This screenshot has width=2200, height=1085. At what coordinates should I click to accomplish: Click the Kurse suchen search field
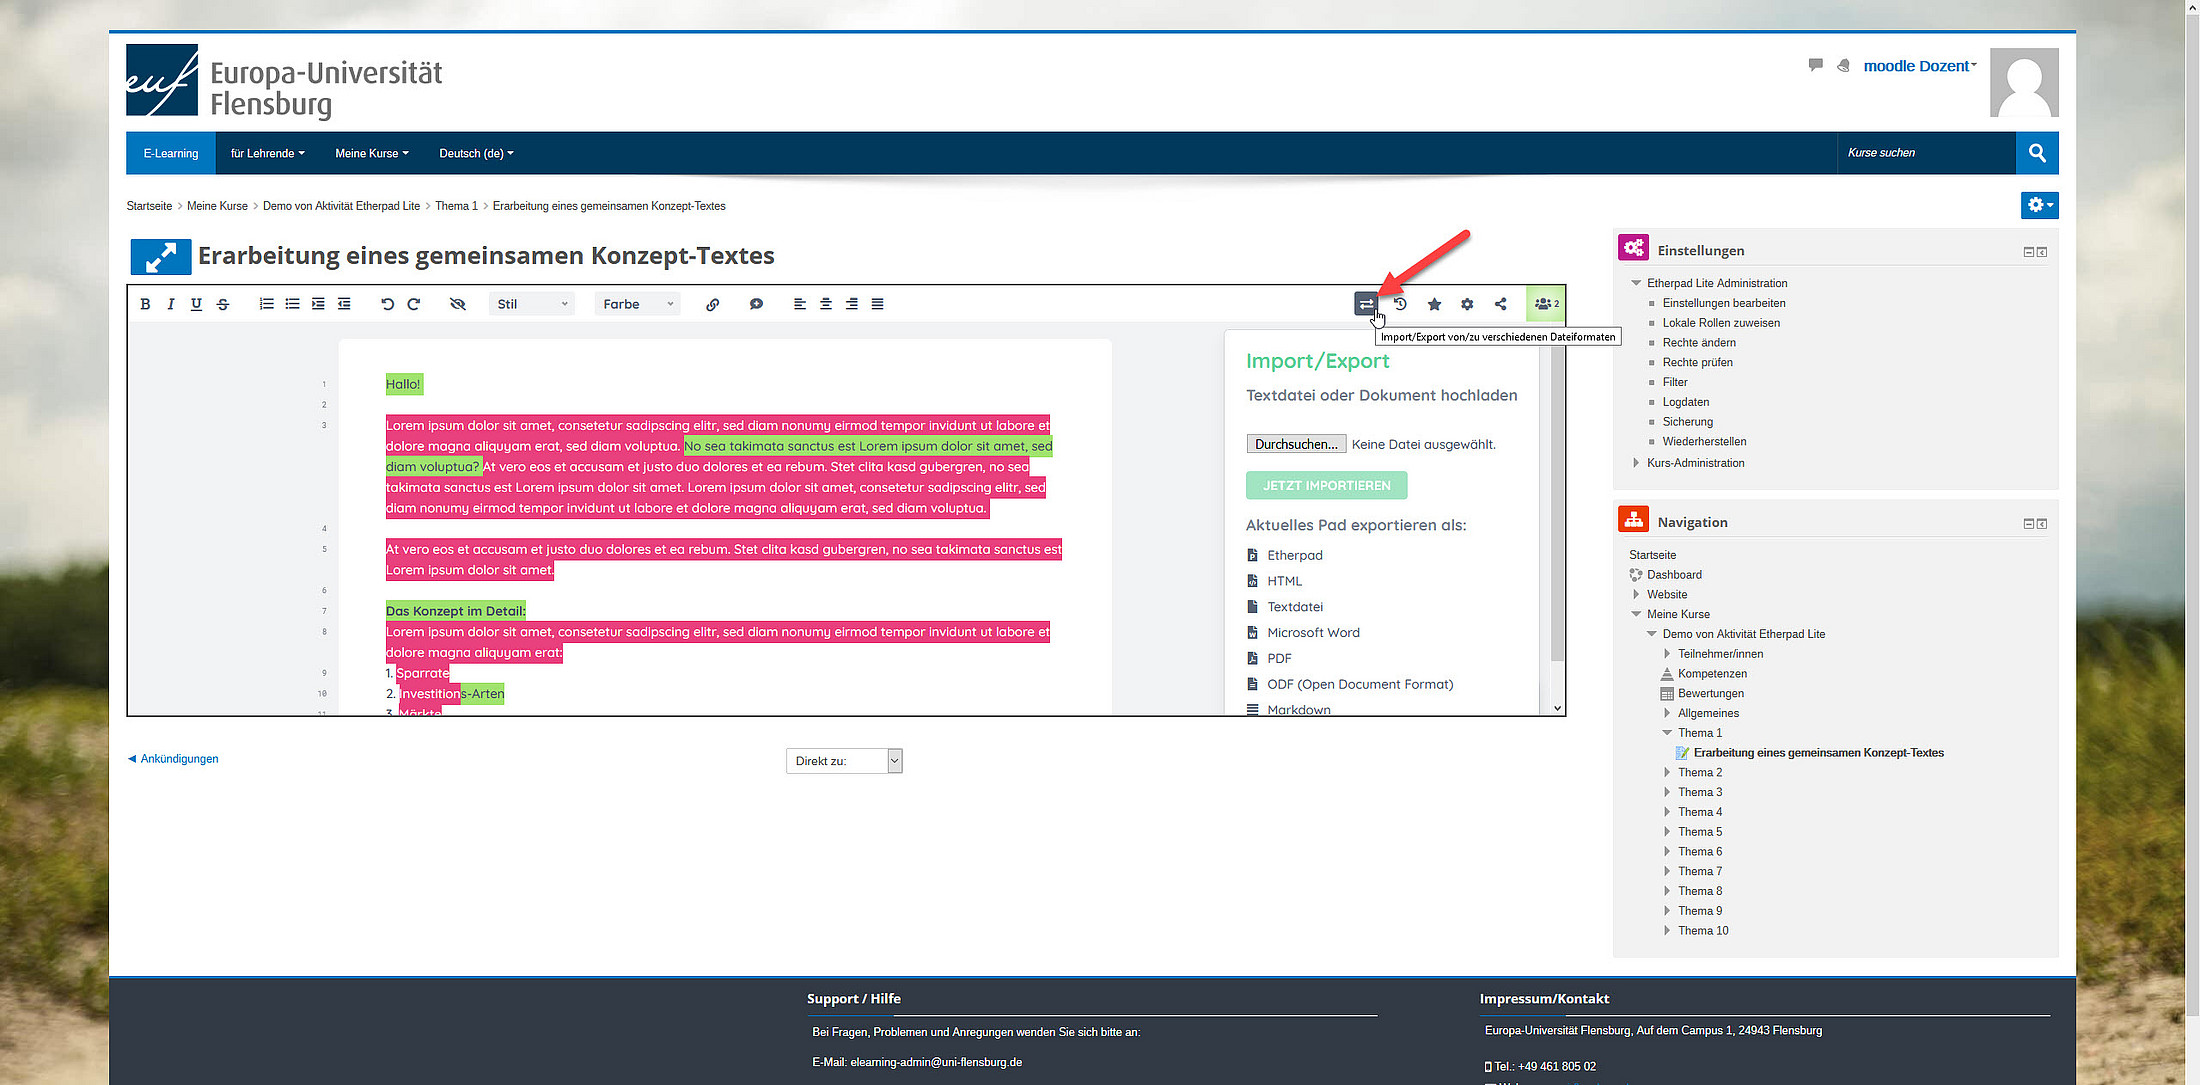tap(1924, 153)
